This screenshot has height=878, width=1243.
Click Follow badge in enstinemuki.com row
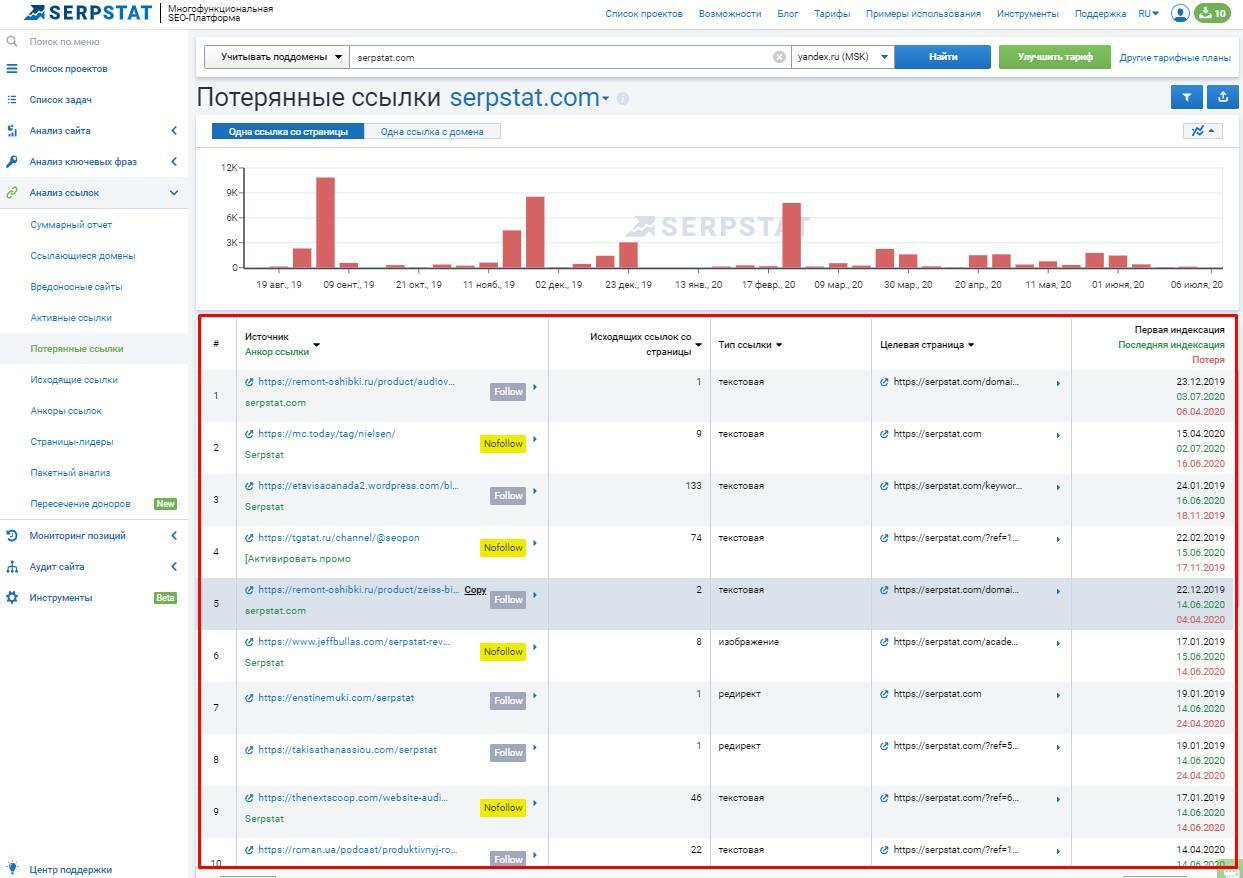tap(508, 700)
